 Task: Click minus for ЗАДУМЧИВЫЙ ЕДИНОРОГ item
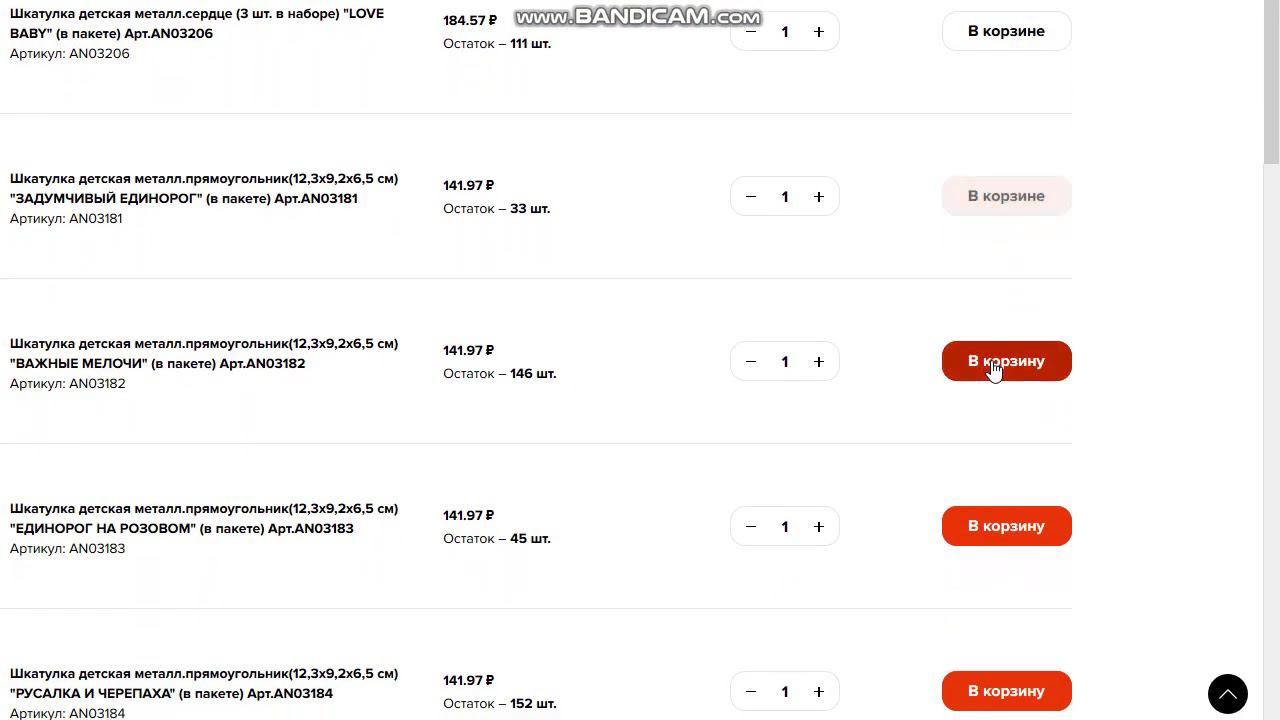[751, 197]
